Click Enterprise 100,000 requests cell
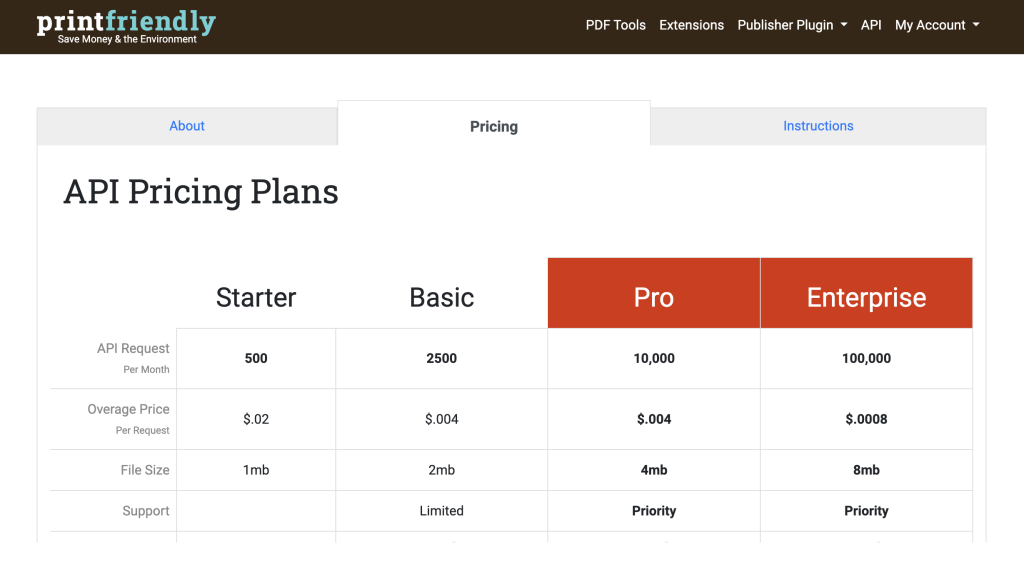1024x565 pixels. click(x=866, y=358)
